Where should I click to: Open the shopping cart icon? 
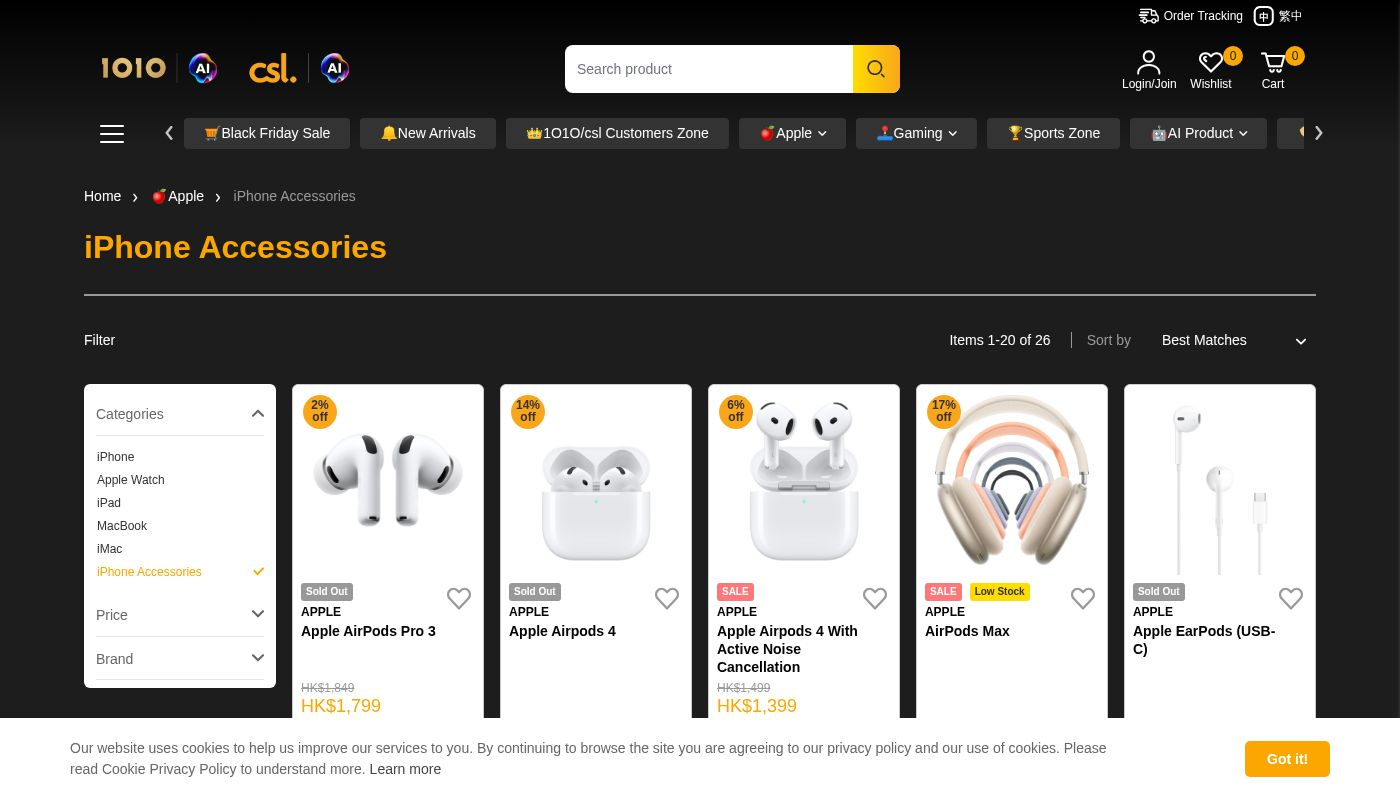1273,64
